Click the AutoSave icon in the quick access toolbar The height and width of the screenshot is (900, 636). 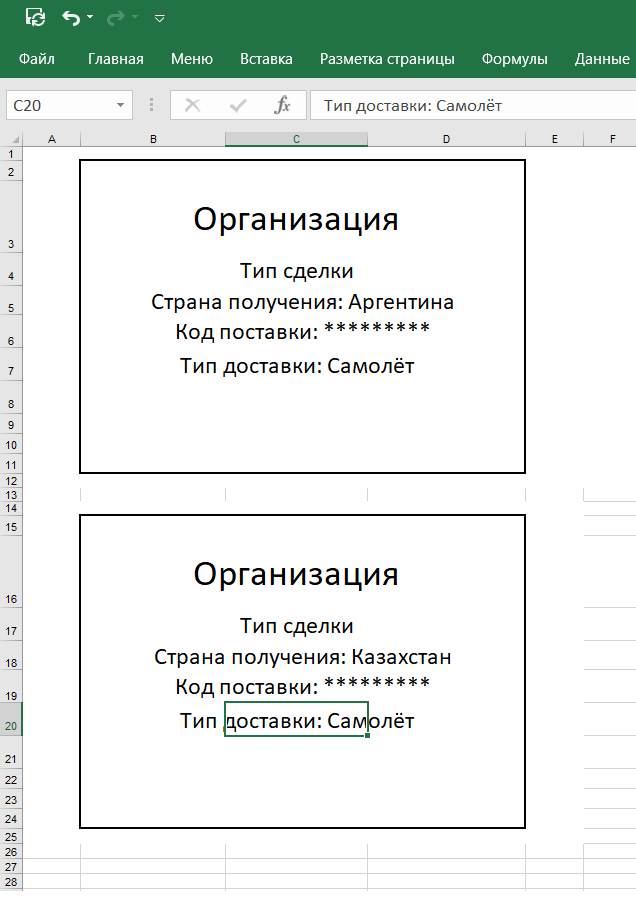click(35, 17)
